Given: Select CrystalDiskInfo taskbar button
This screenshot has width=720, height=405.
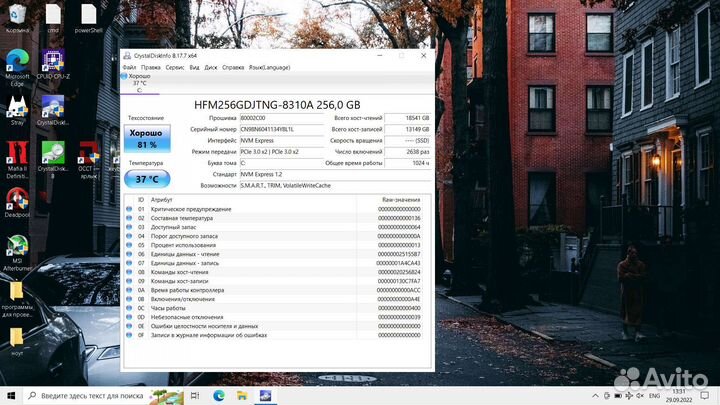Looking at the screenshot, I should (265, 396).
